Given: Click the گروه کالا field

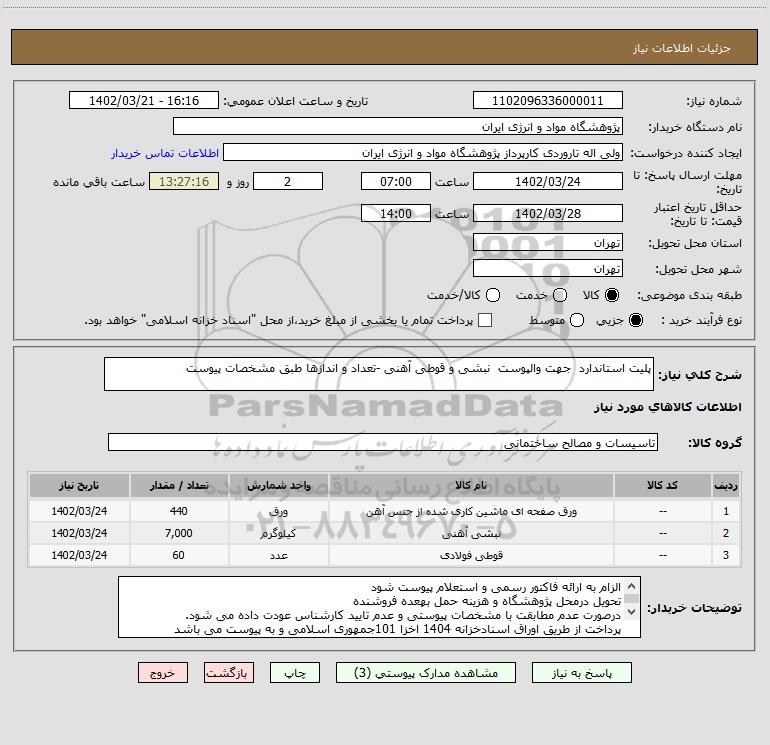Looking at the screenshot, I should 383,442.
